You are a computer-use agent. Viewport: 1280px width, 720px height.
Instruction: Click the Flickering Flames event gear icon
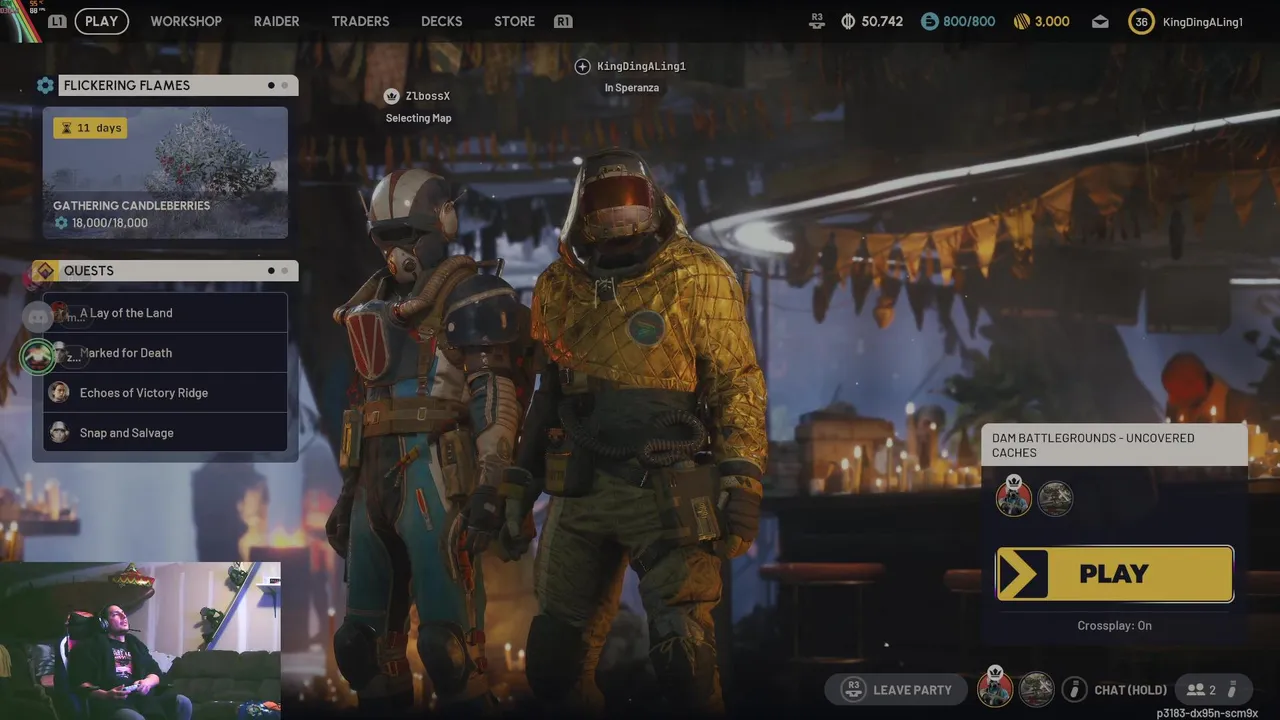[x=45, y=85]
